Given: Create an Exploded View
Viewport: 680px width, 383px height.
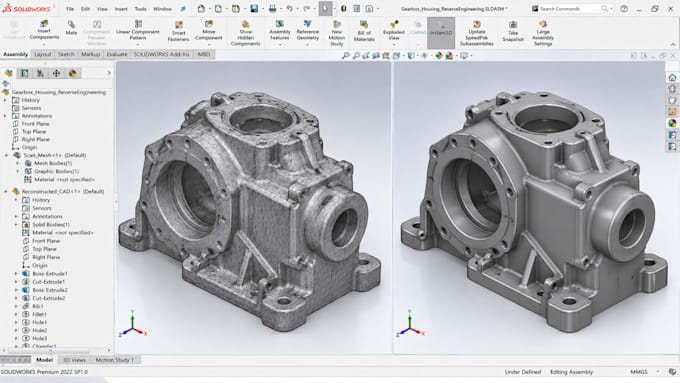Looking at the screenshot, I should pos(394,30).
